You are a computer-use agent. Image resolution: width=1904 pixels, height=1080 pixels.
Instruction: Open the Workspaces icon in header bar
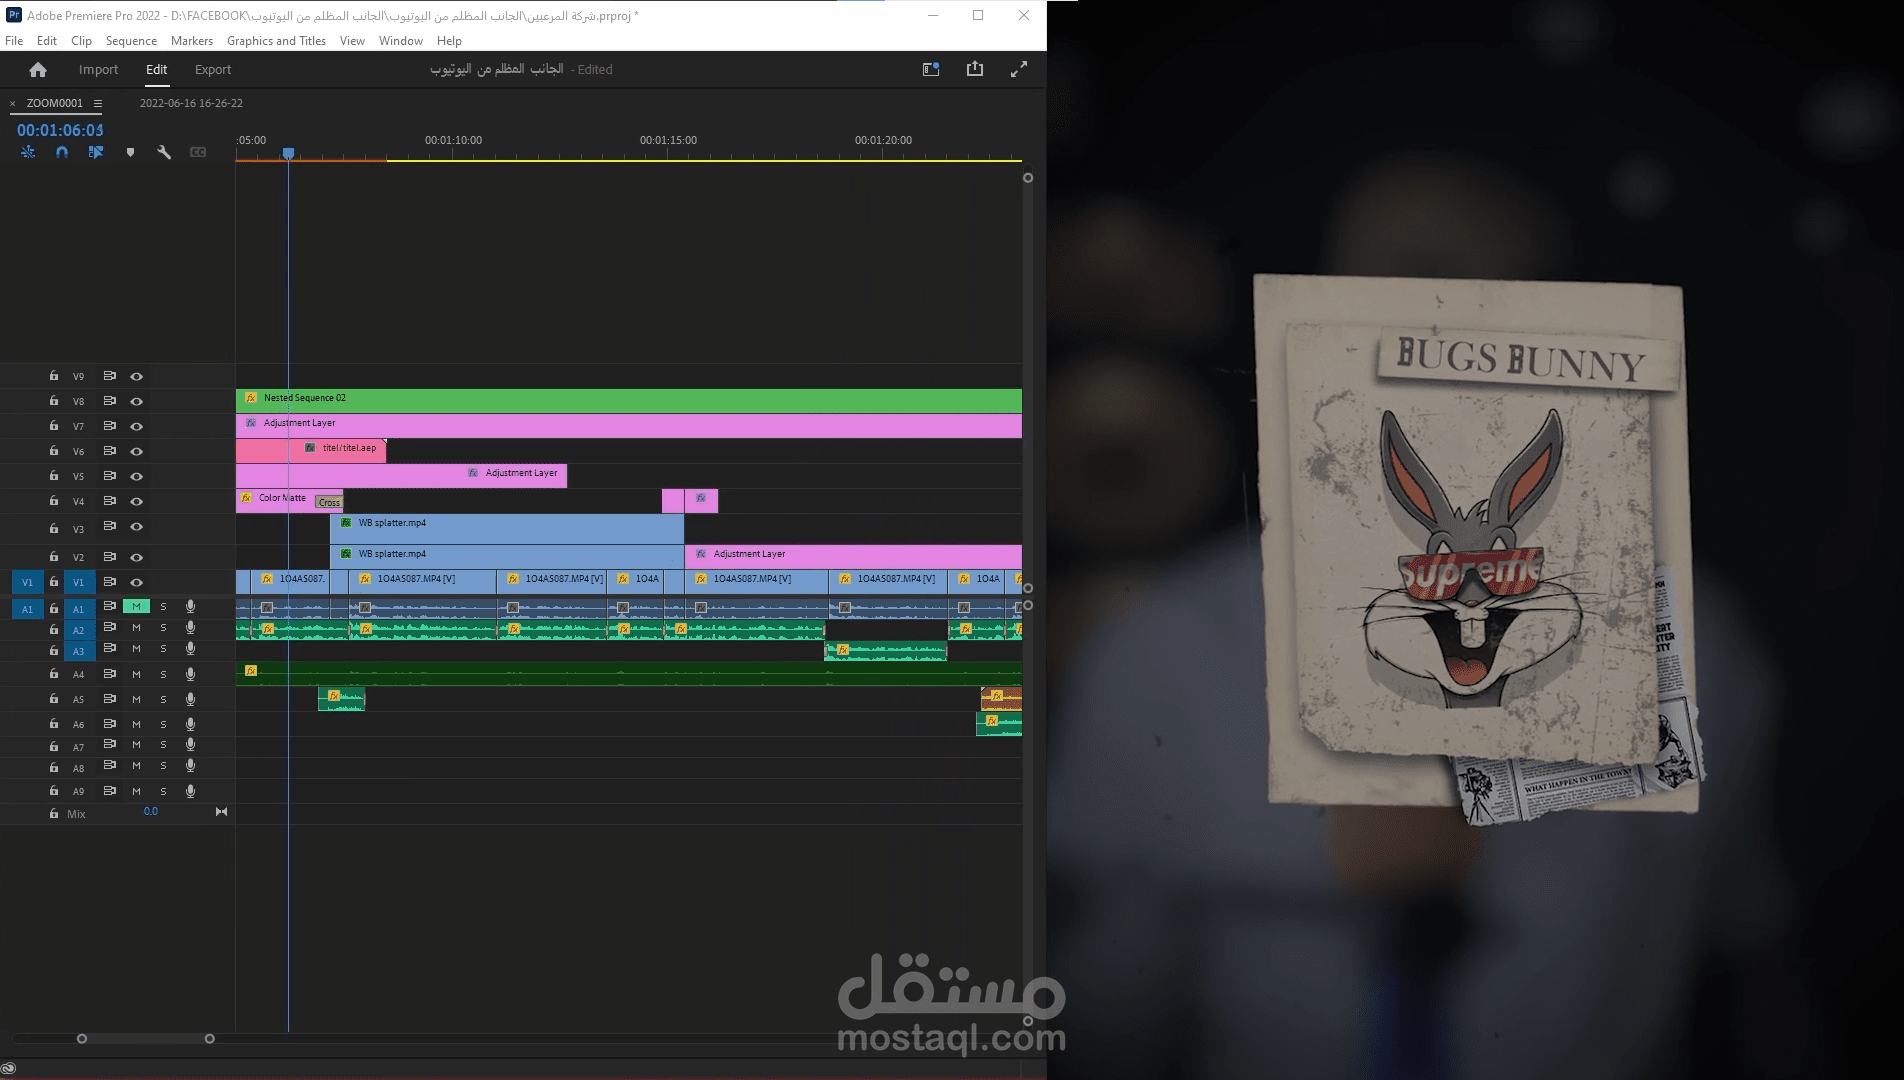931,69
